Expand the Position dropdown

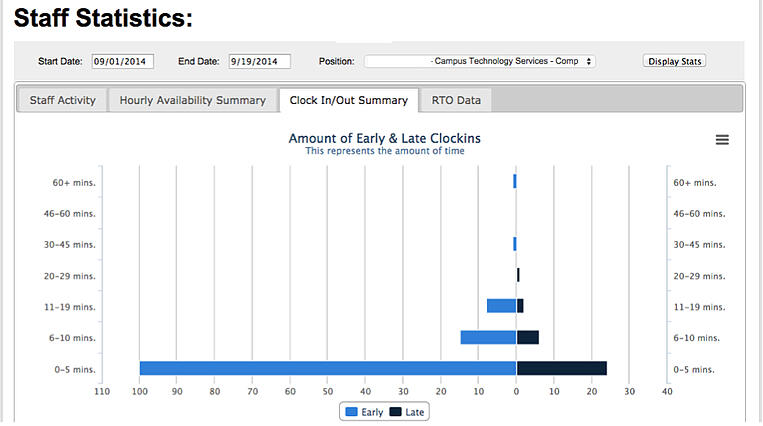tap(480, 61)
